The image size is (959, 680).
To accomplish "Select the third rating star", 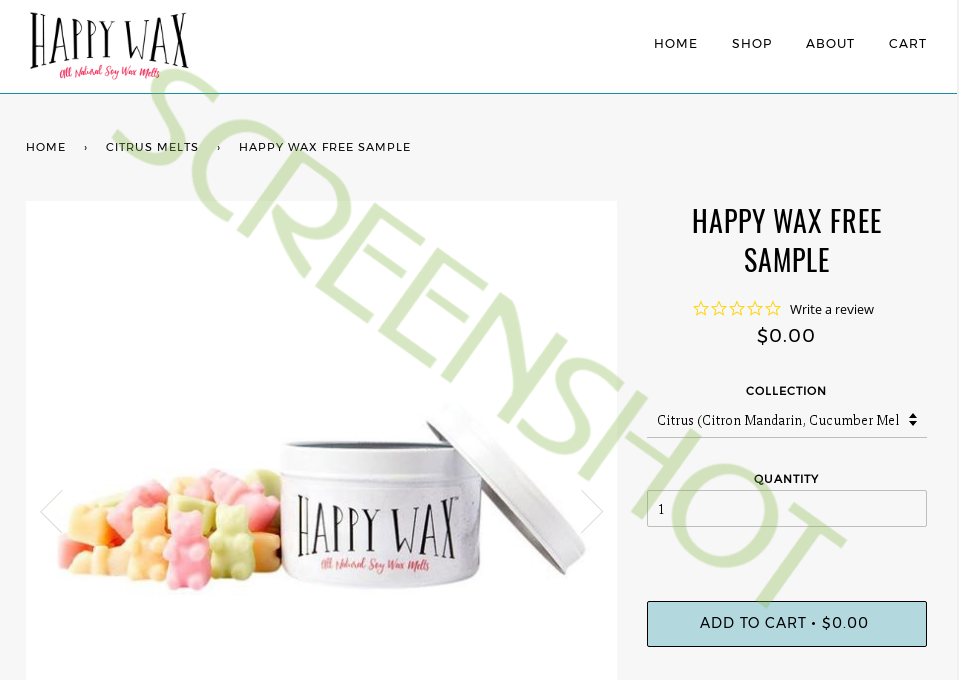I will 737,309.
